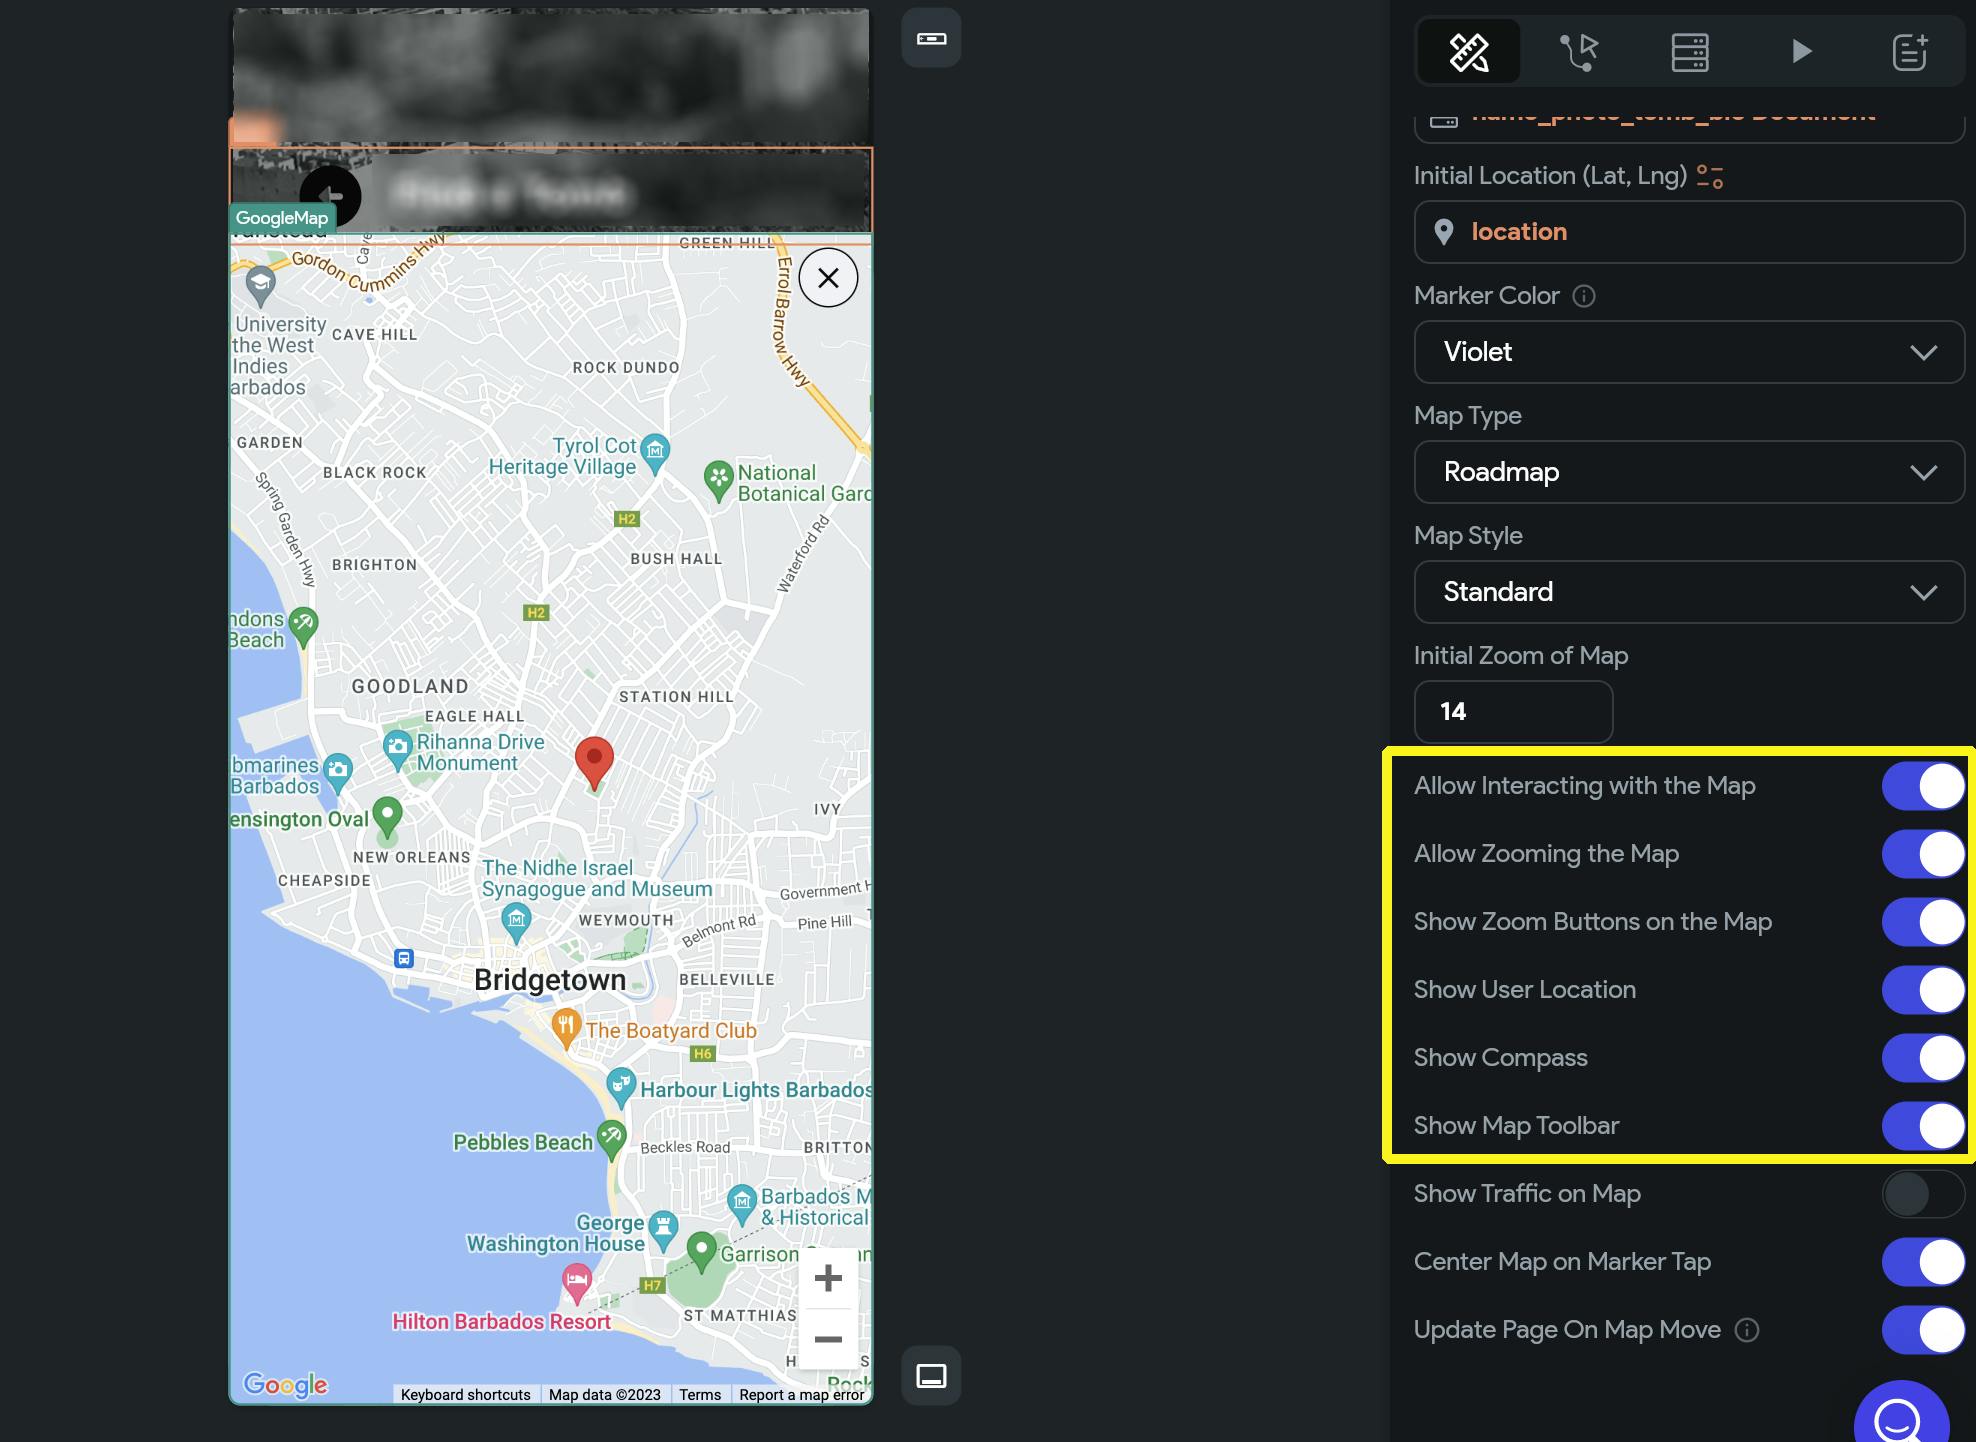Screen dimensions: 1976x1442
Task: Close the map with the X button
Action: (828, 278)
